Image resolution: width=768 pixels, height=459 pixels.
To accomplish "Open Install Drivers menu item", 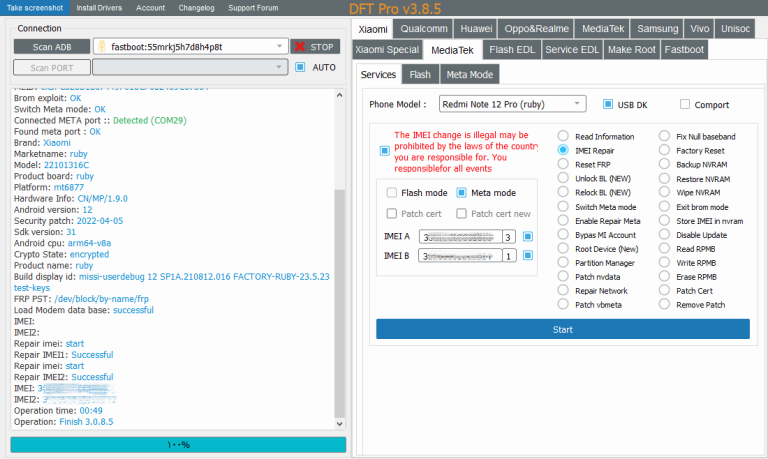I will tap(99, 8).
